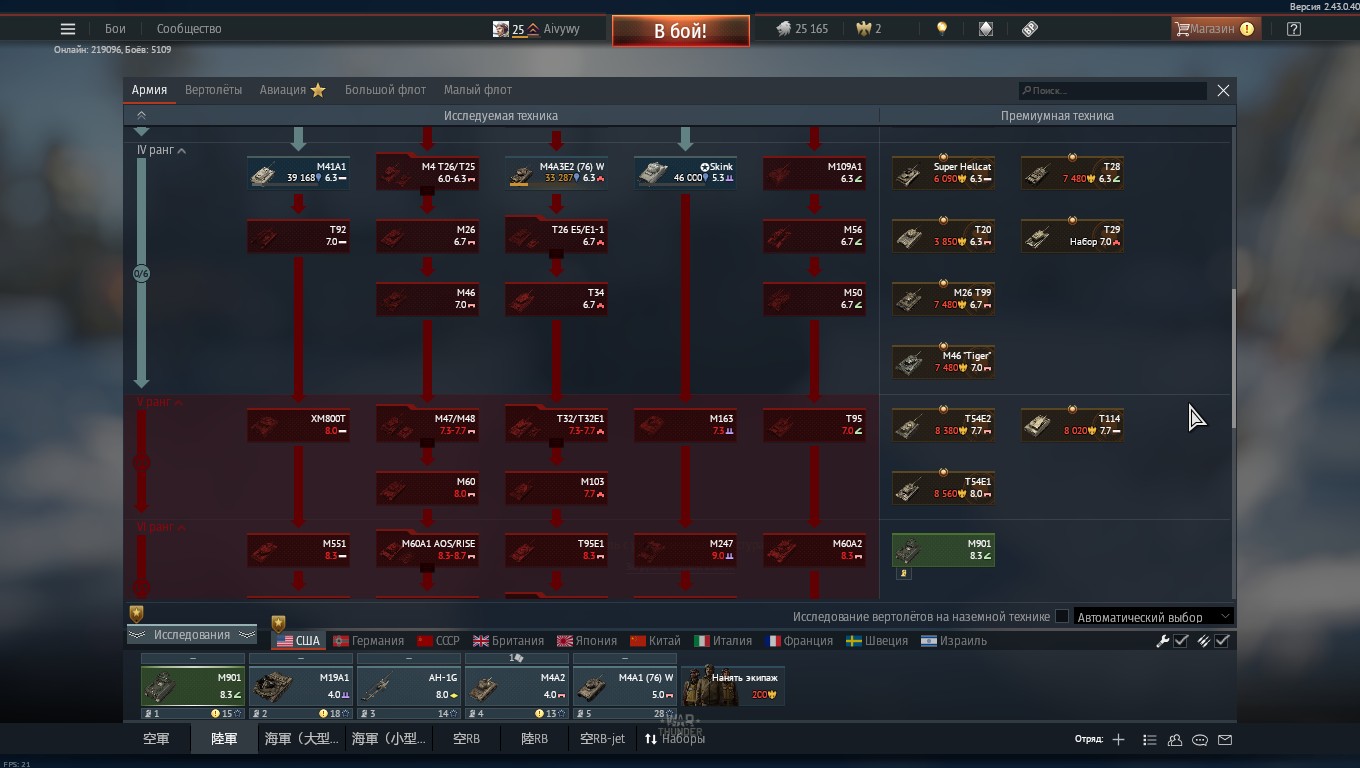Open the Бои menu
Screen dimensions: 1360x768
(116, 29)
